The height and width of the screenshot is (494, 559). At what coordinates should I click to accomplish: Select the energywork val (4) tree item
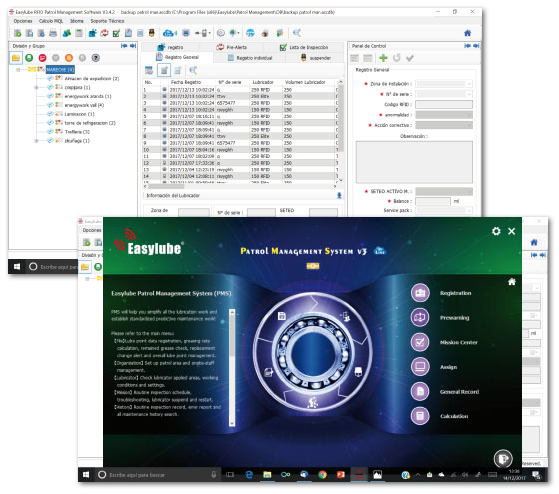pos(84,105)
